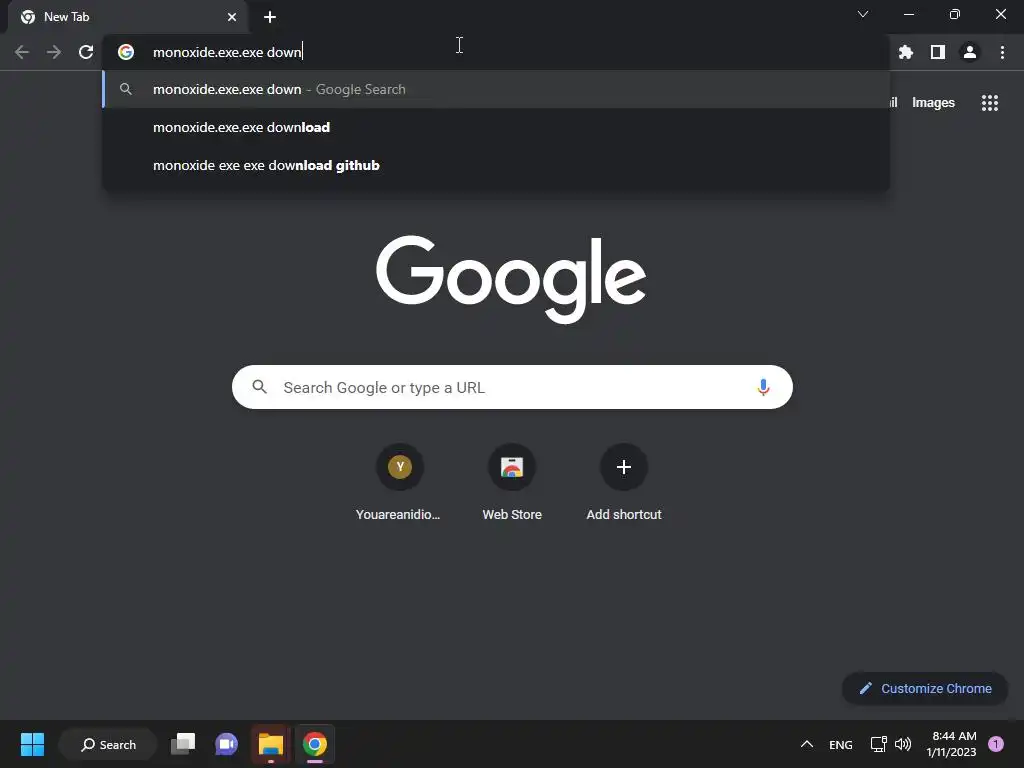
Task: Open the Teams Chat taskbar icon
Action: coord(227,744)
